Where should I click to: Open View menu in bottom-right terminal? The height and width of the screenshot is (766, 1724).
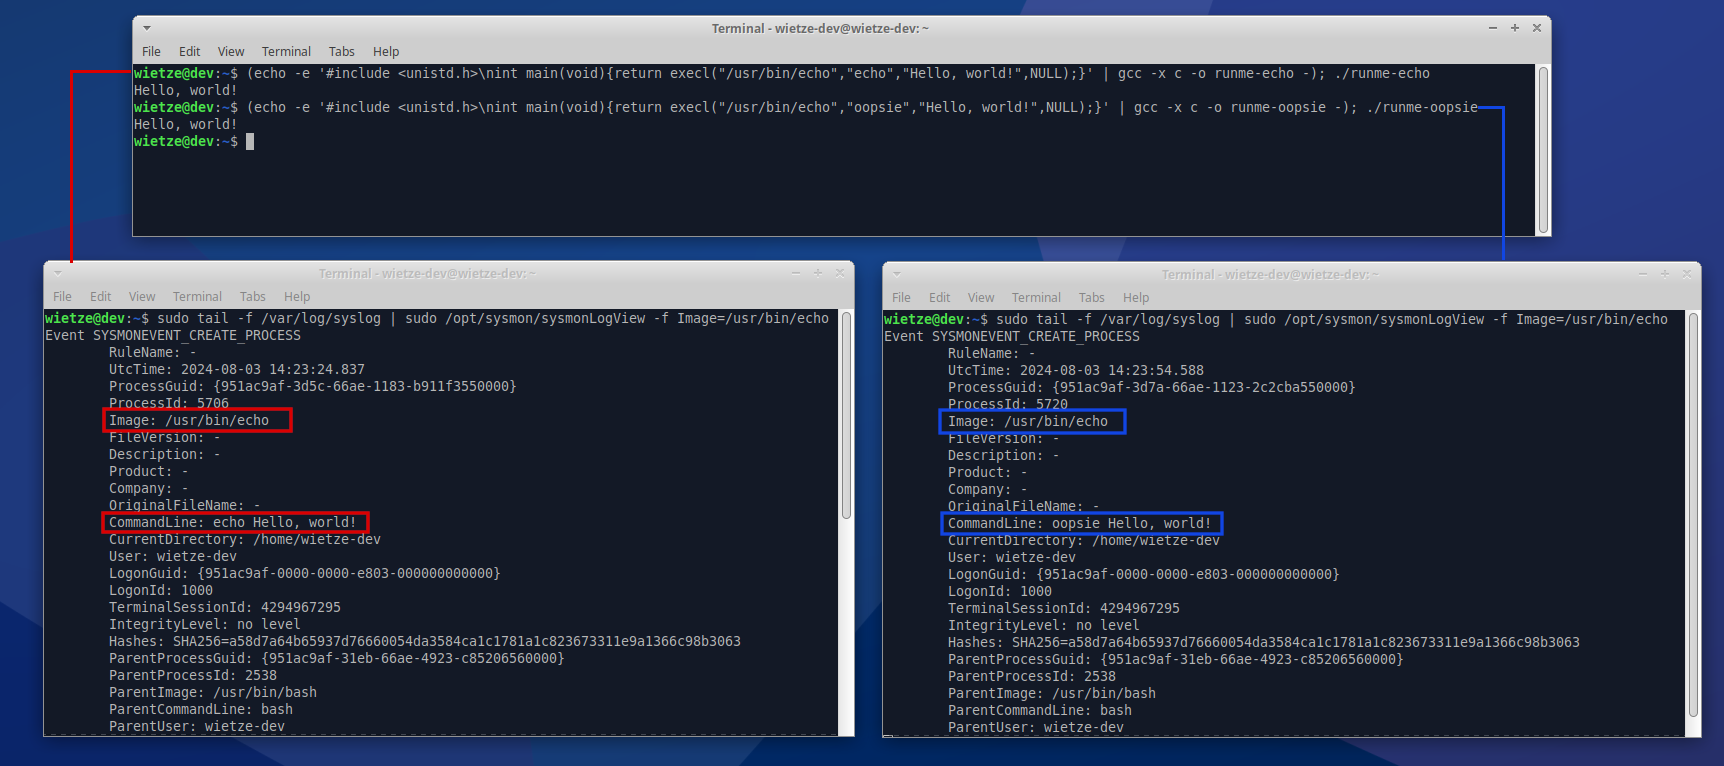(981, 298)
